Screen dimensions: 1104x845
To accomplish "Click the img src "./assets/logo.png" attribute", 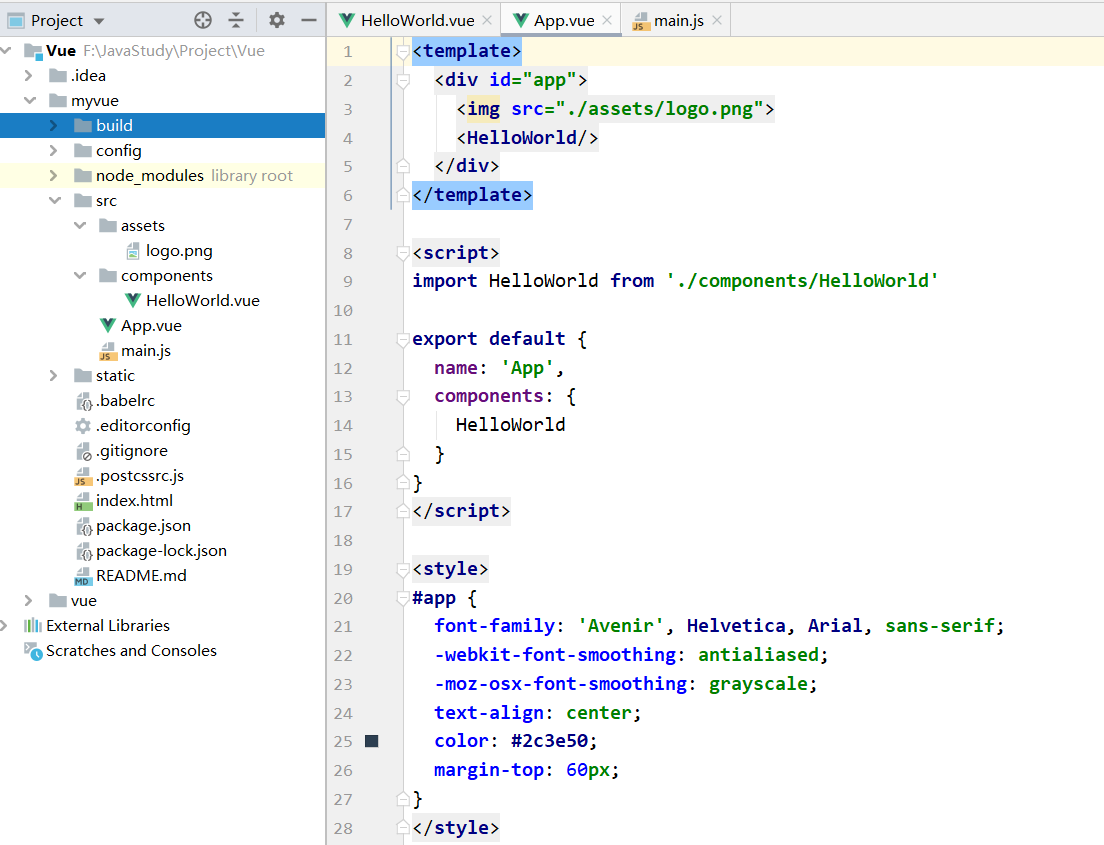I will [x=638, y=109].
